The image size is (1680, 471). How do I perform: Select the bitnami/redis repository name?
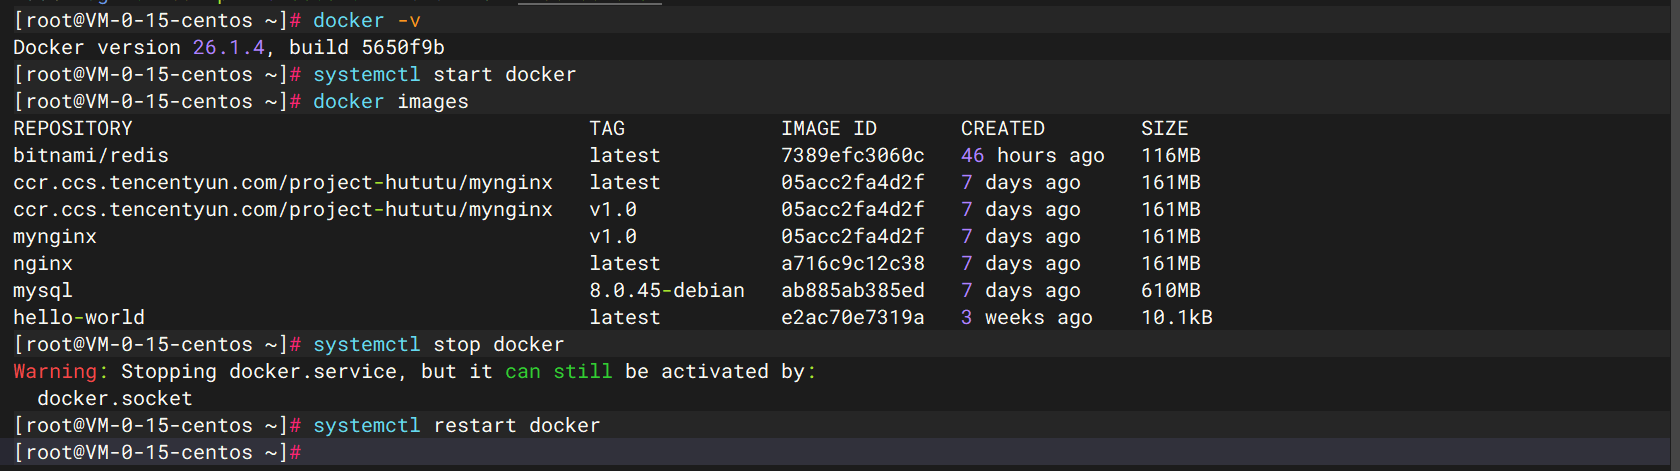91,155
